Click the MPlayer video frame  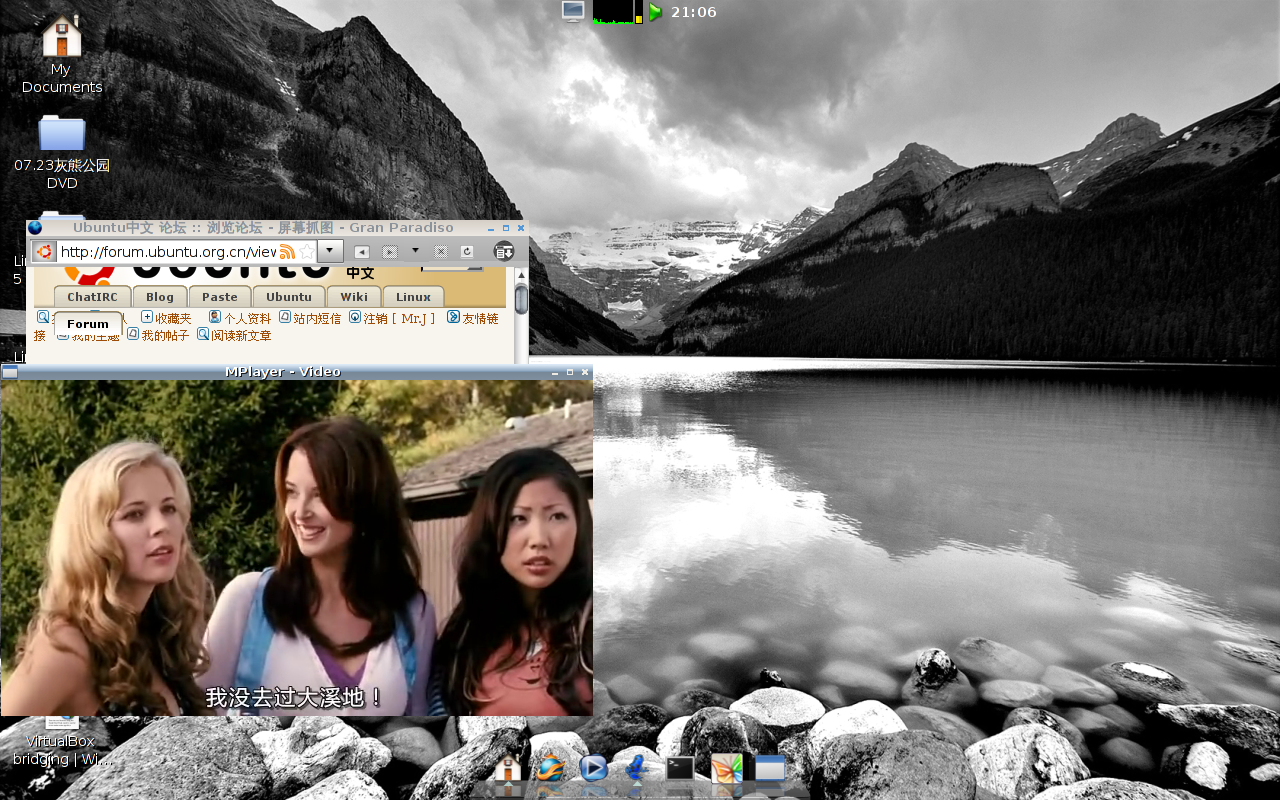(297, 548)
